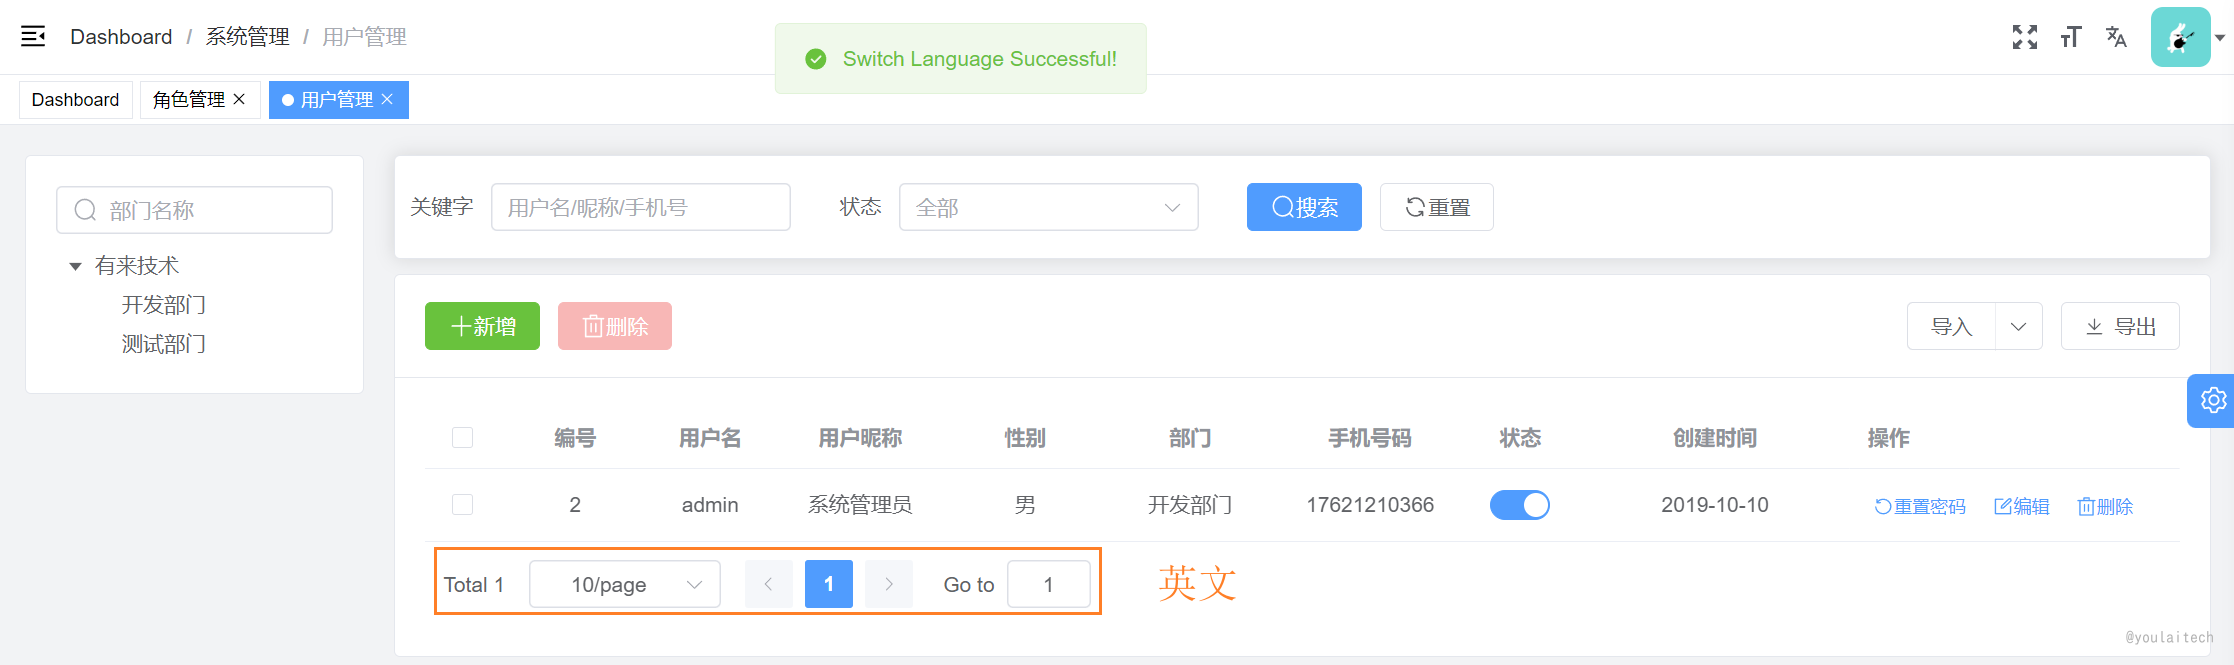Click 重置密码 link for admin

[1920, 506]
